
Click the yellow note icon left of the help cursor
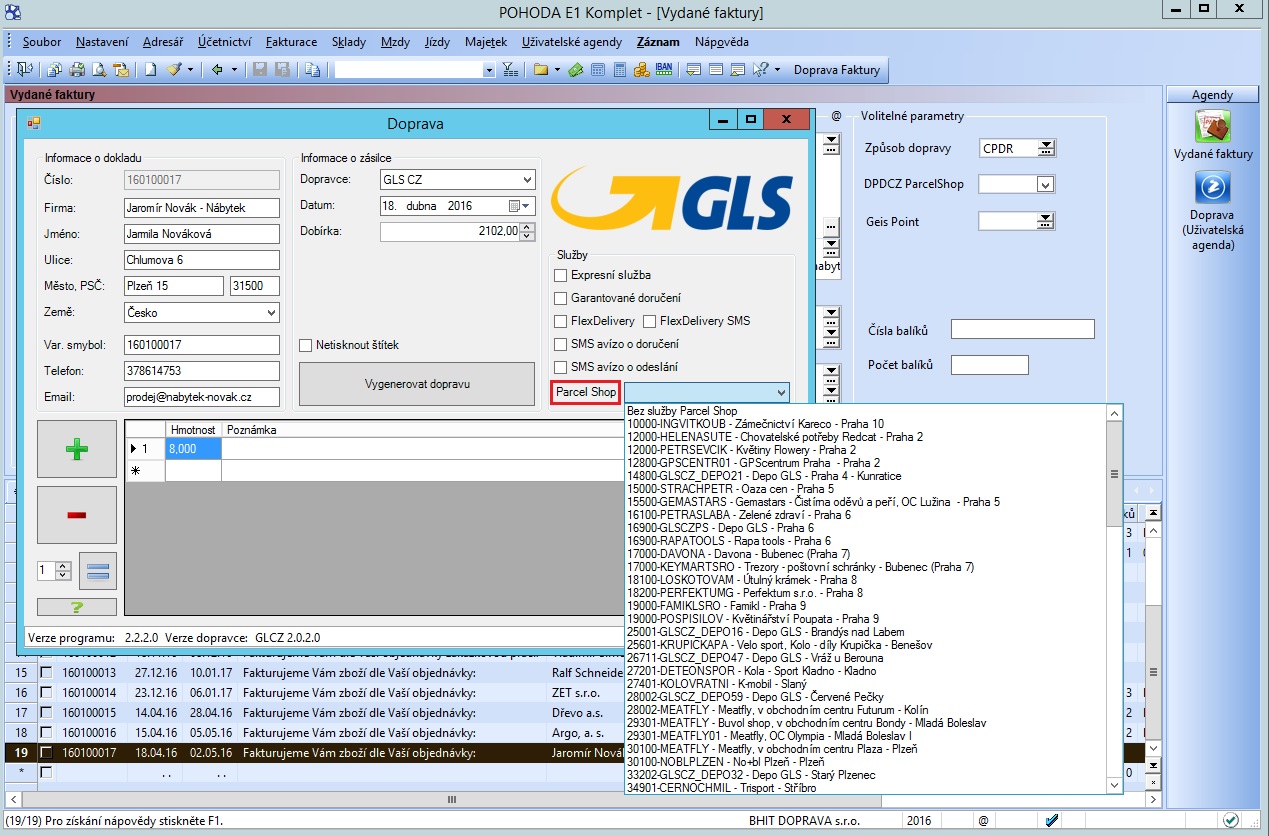point(738,70)
